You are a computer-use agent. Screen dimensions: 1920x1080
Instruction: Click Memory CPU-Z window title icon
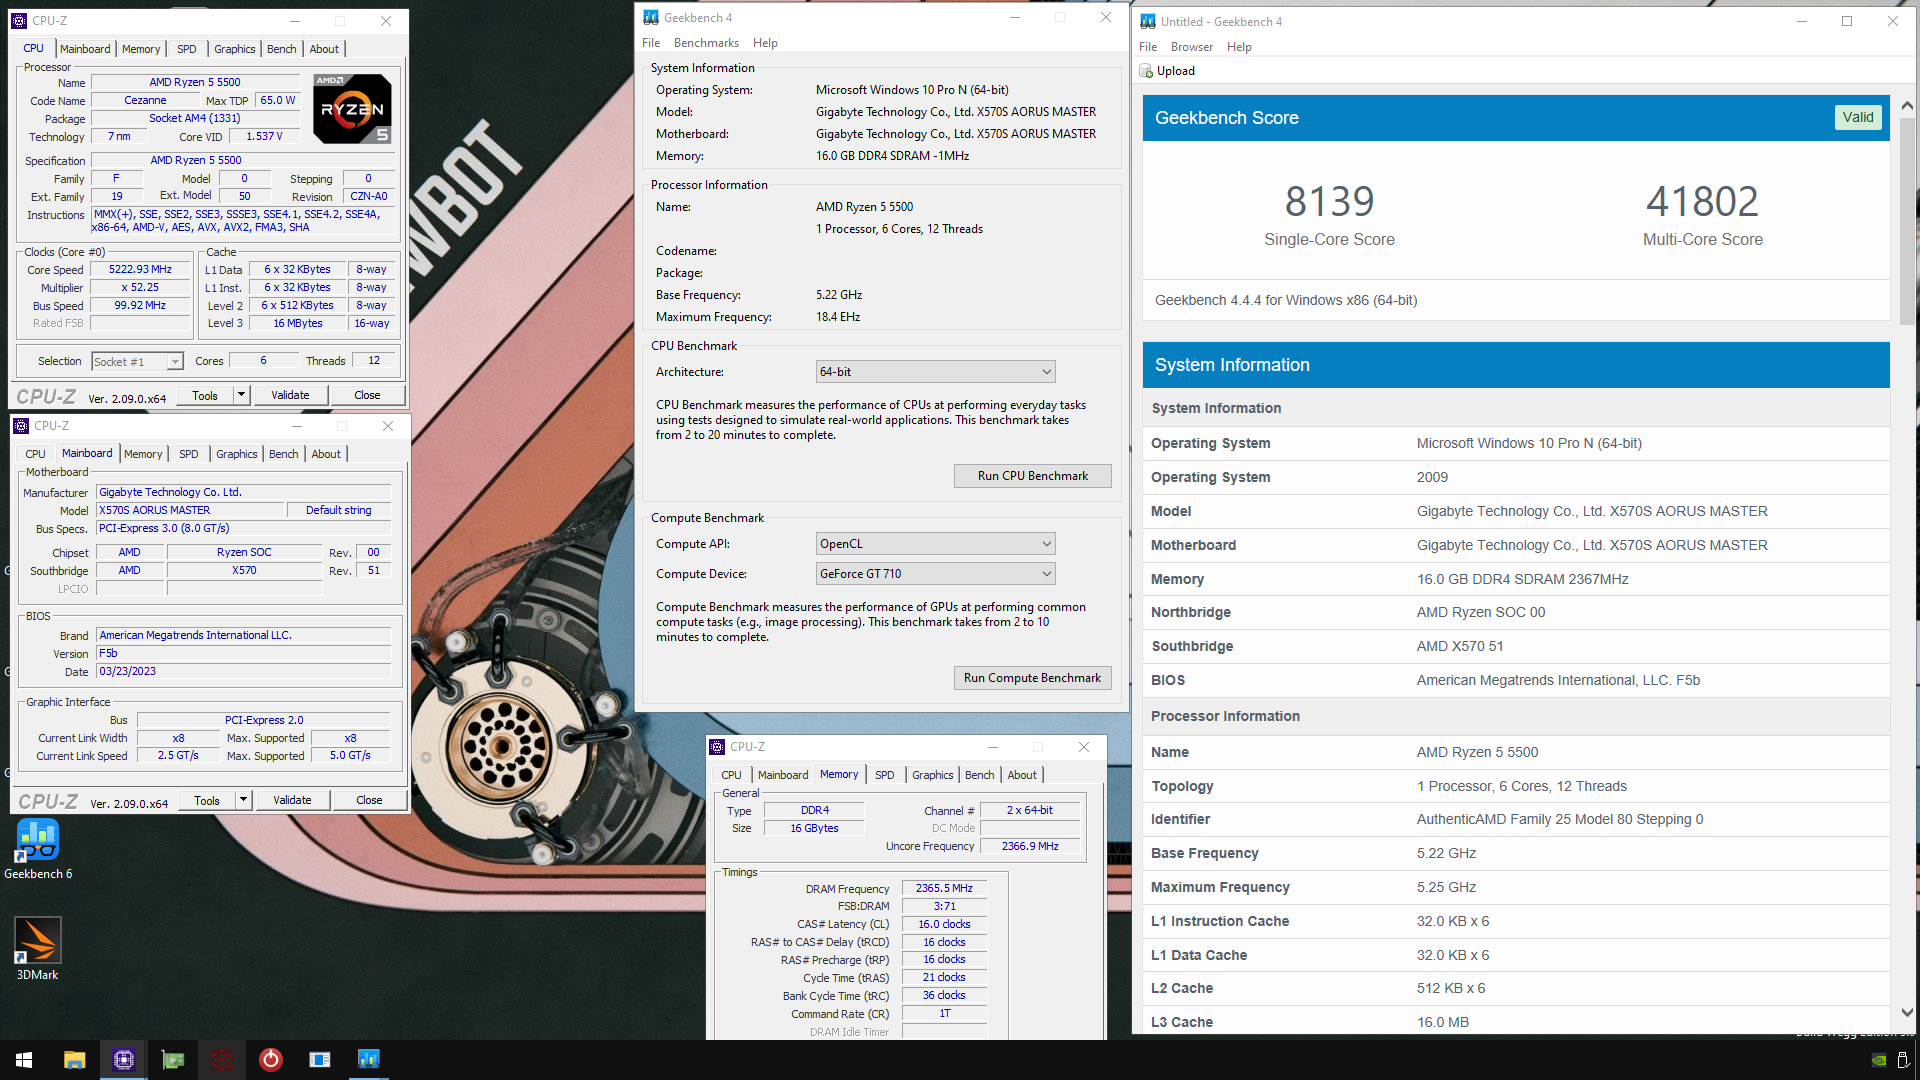[x=717, y=747]
